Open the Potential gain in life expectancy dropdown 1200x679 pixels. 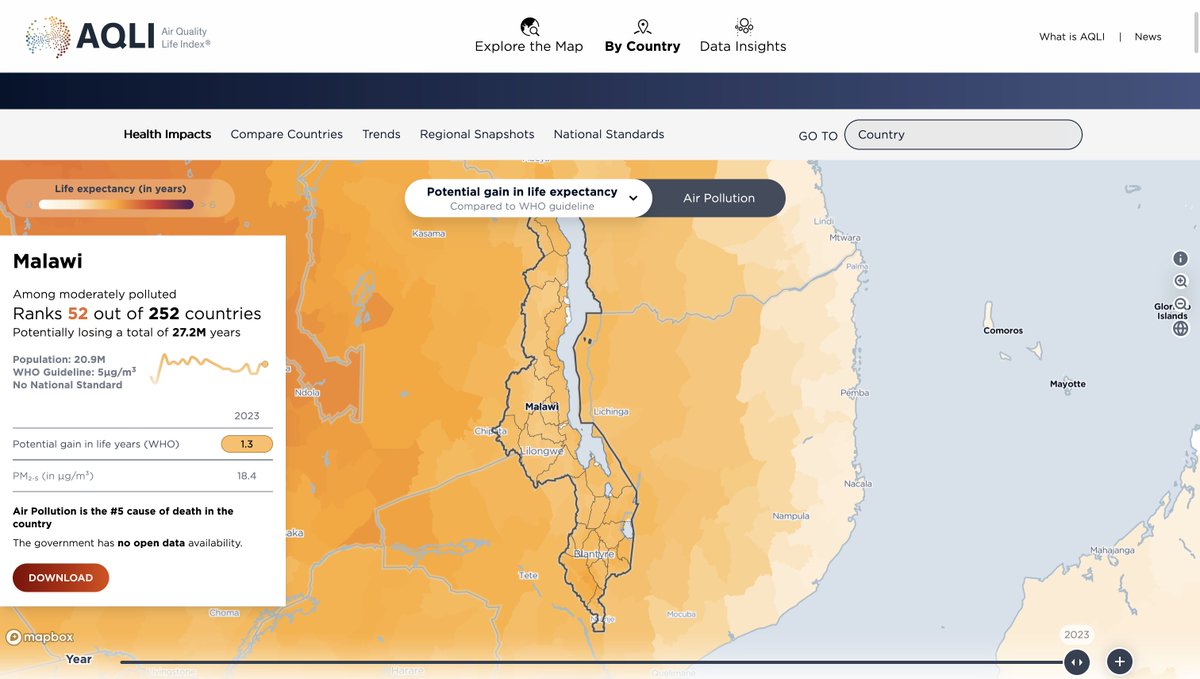(x=633, y=198)
